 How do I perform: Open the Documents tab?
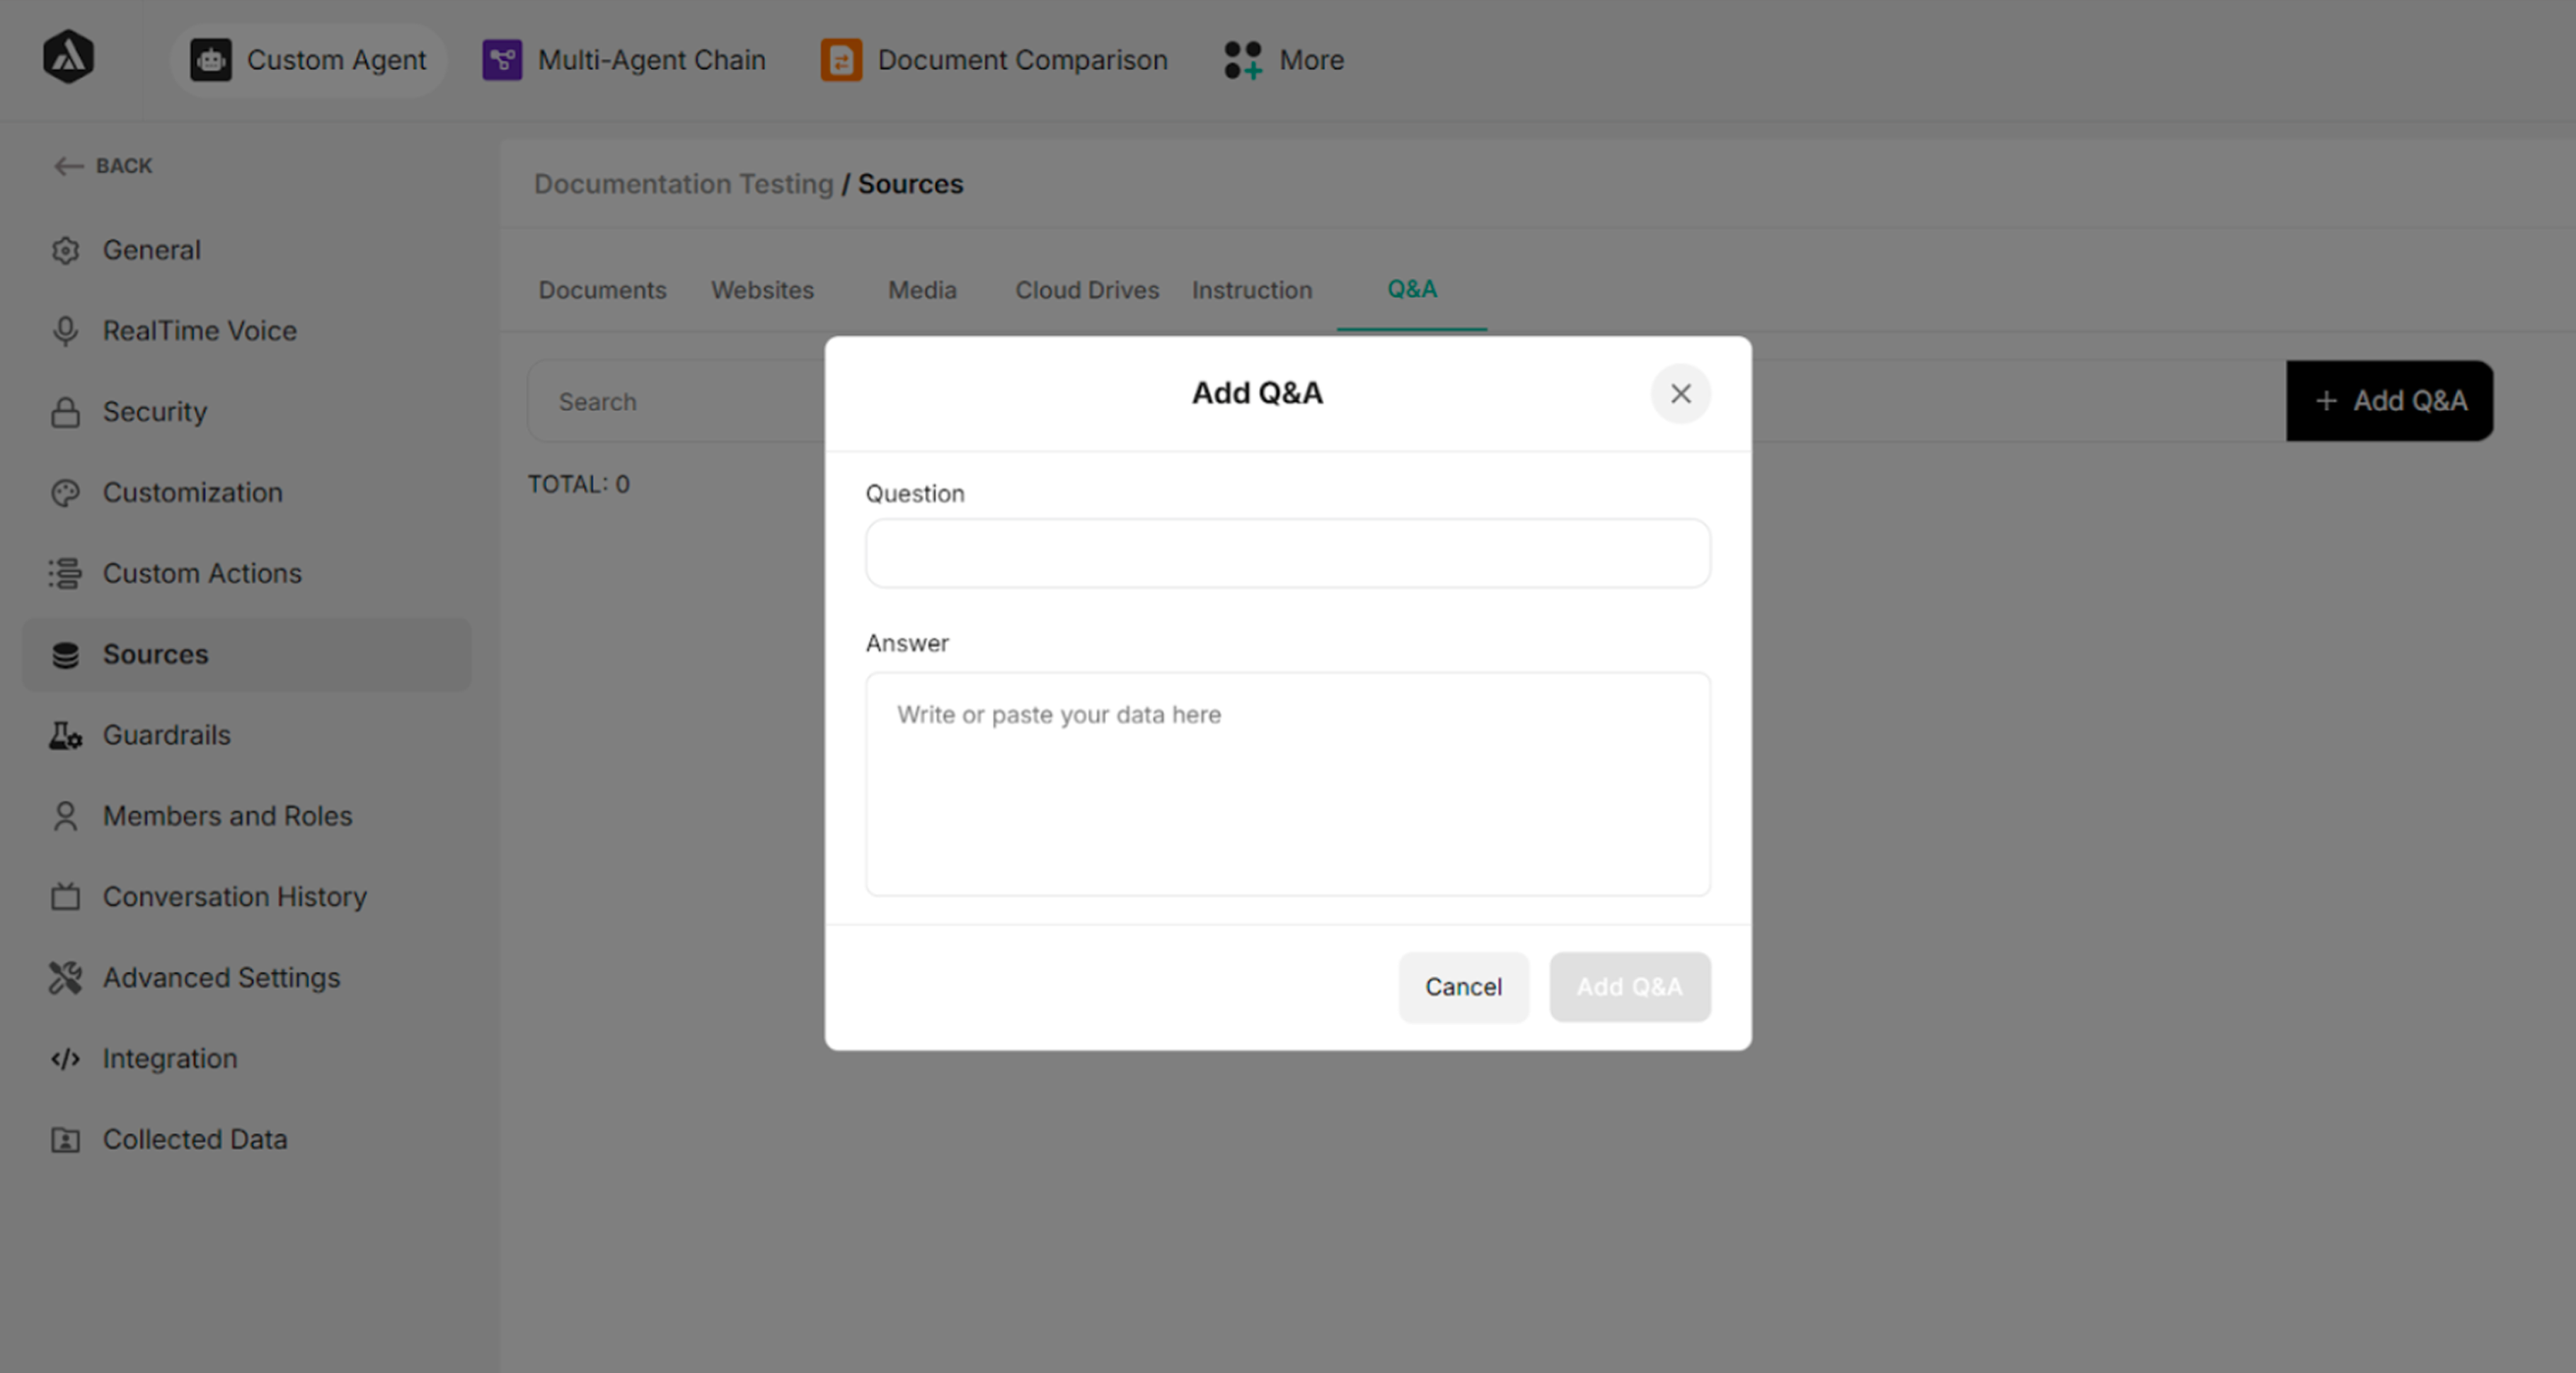tap(602, 290)
